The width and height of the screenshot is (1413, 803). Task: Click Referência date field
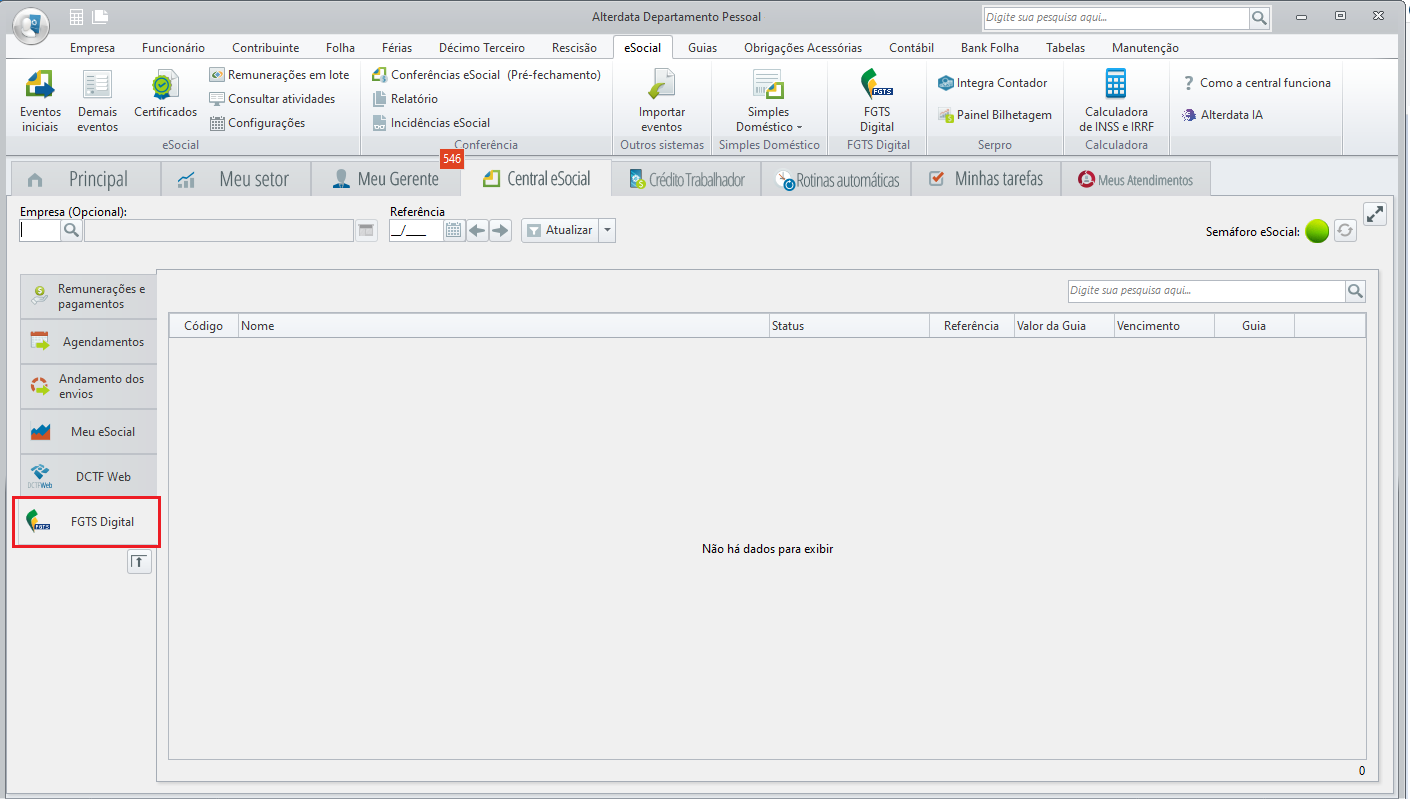tap(416, 230)
